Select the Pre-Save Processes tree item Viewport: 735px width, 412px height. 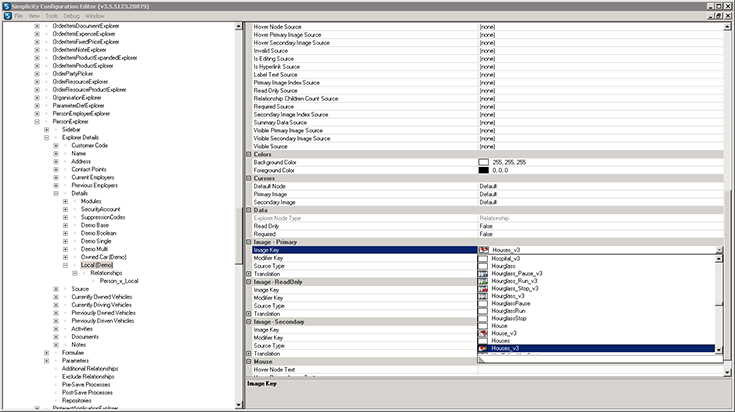(86, 384)
